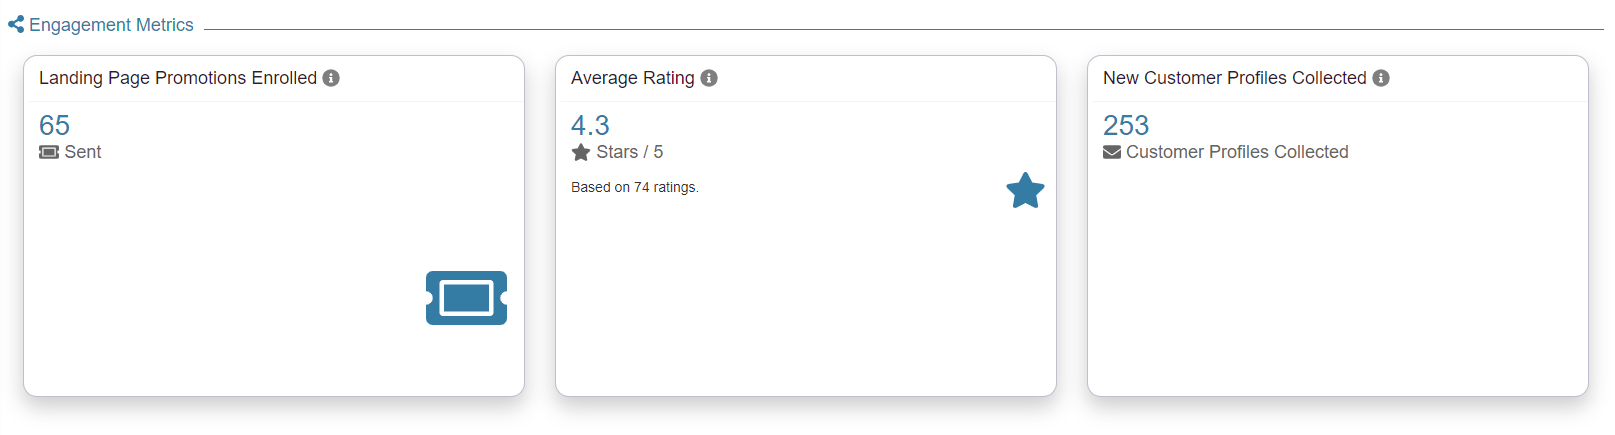Click the New Customer Profiles Collected title
The image size is (1615, 435).
pyautogui.click(x=1234, y=78)
